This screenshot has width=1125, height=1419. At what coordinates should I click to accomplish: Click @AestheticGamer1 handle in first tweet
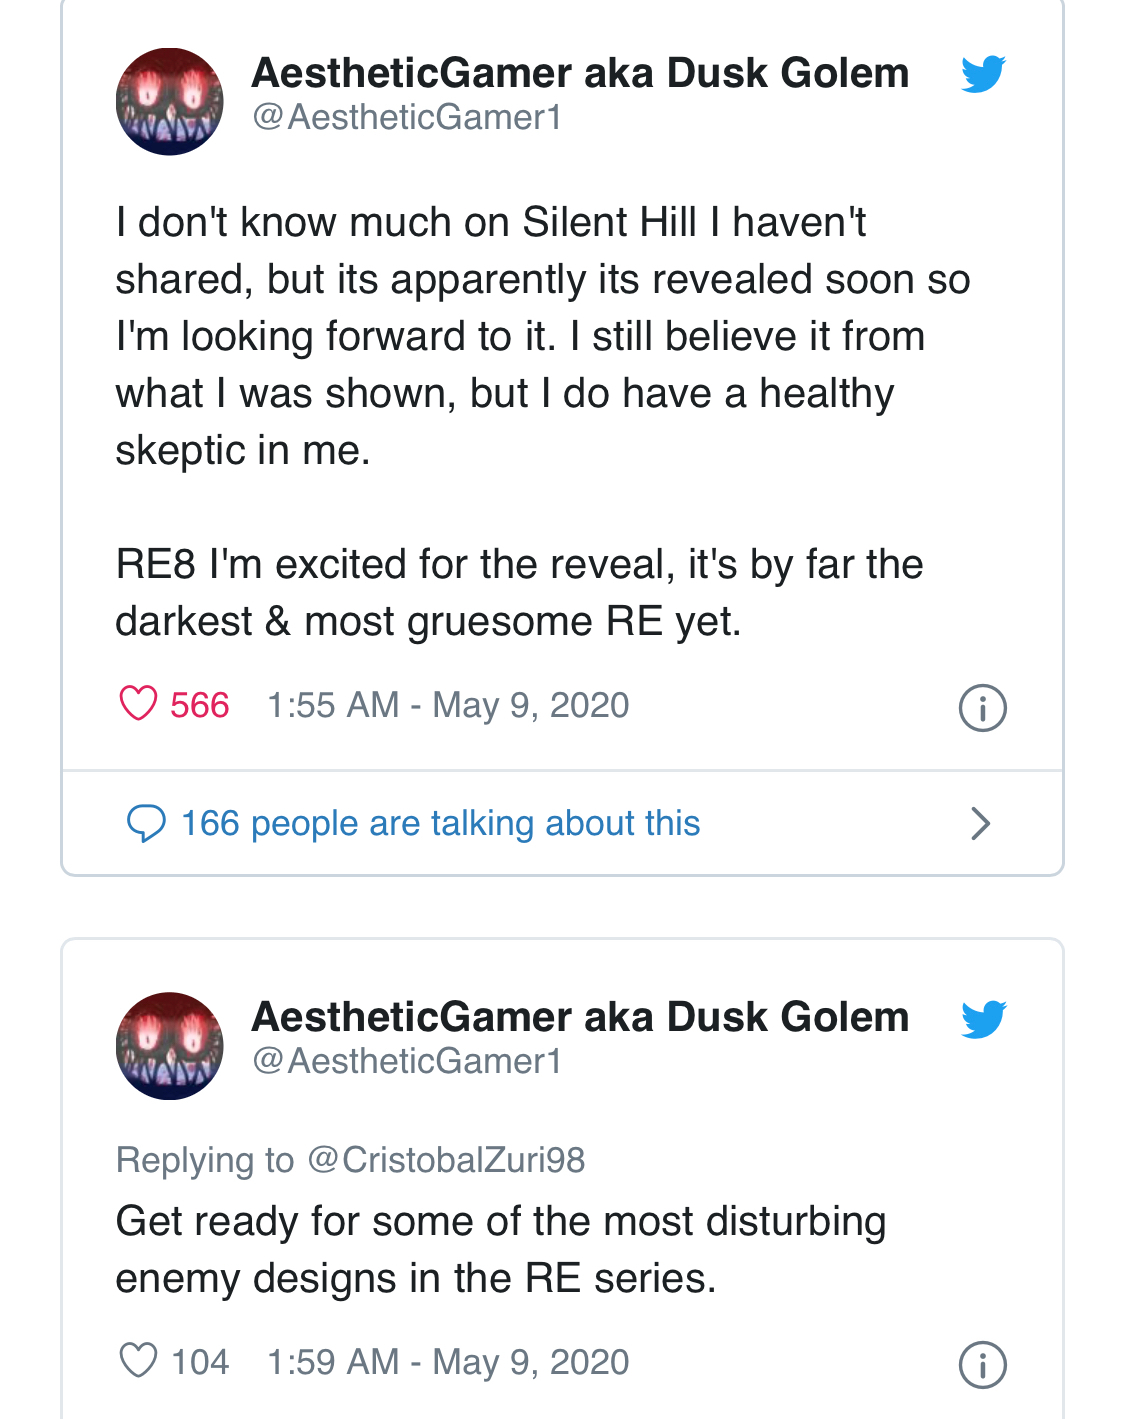pos(407,118)
